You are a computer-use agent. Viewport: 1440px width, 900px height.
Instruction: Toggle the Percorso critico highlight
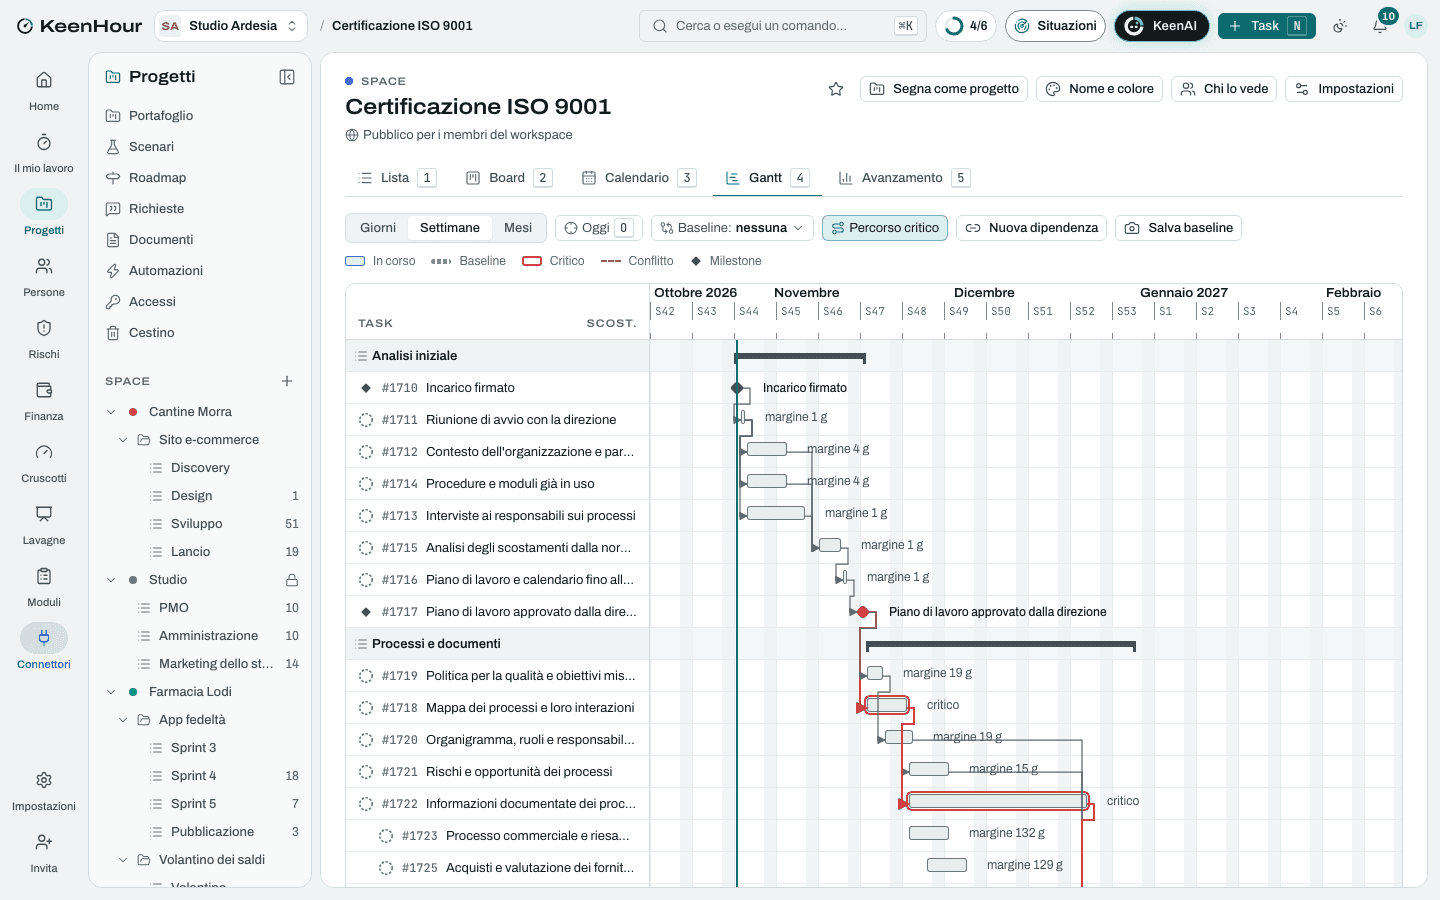tap(885, 228)
